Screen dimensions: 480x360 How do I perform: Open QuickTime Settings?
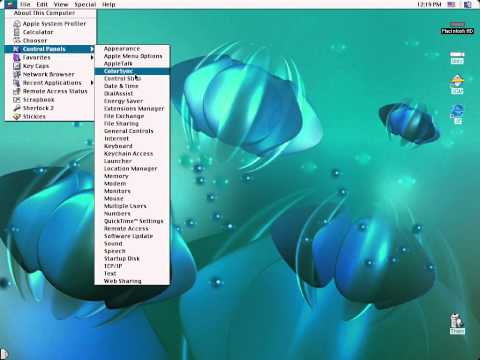(132, 221)
